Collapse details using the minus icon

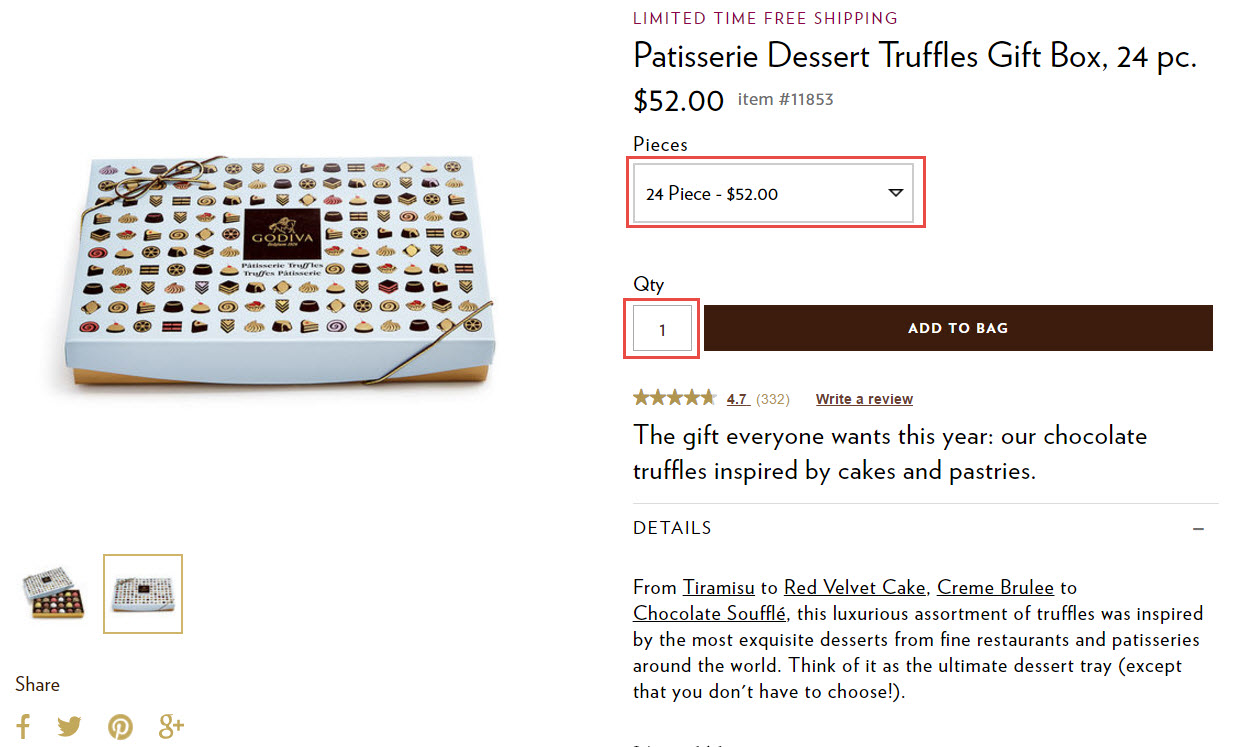[1198, 529]
